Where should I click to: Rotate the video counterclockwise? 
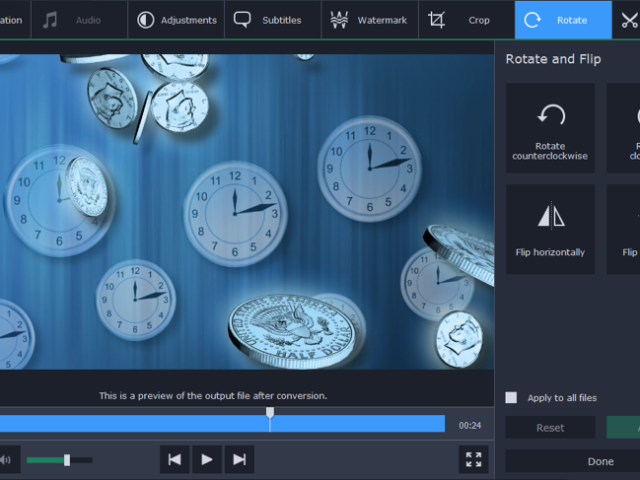550,128
